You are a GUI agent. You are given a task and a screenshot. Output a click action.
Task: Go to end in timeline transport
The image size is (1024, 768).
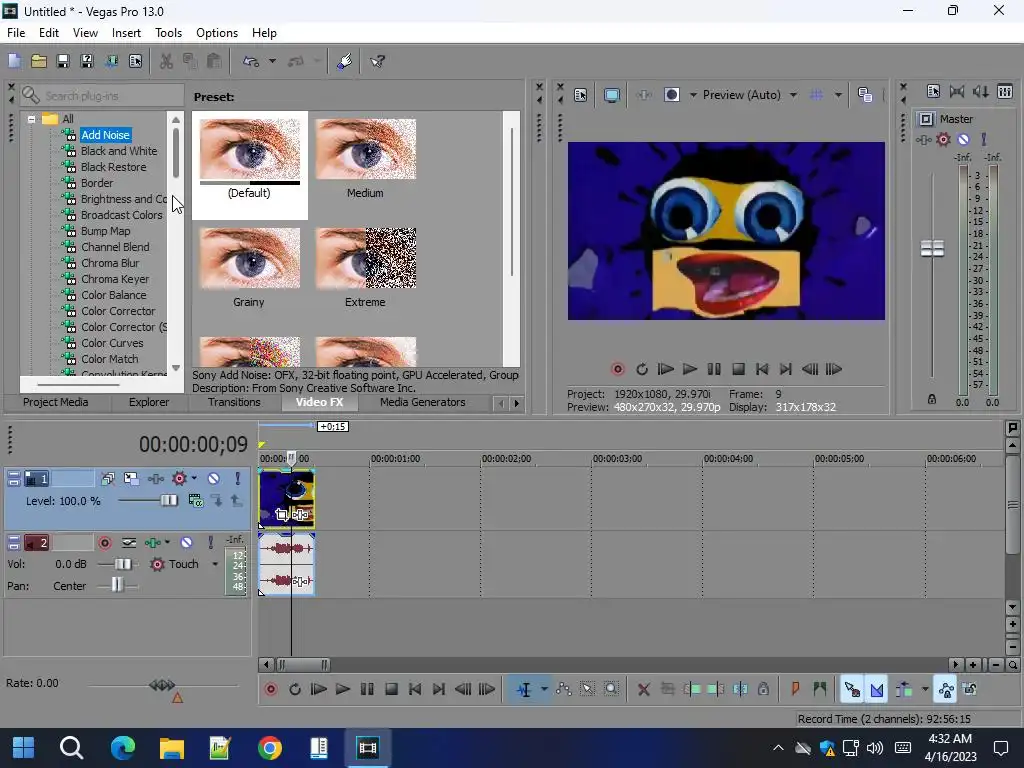(x=439, y=689)
